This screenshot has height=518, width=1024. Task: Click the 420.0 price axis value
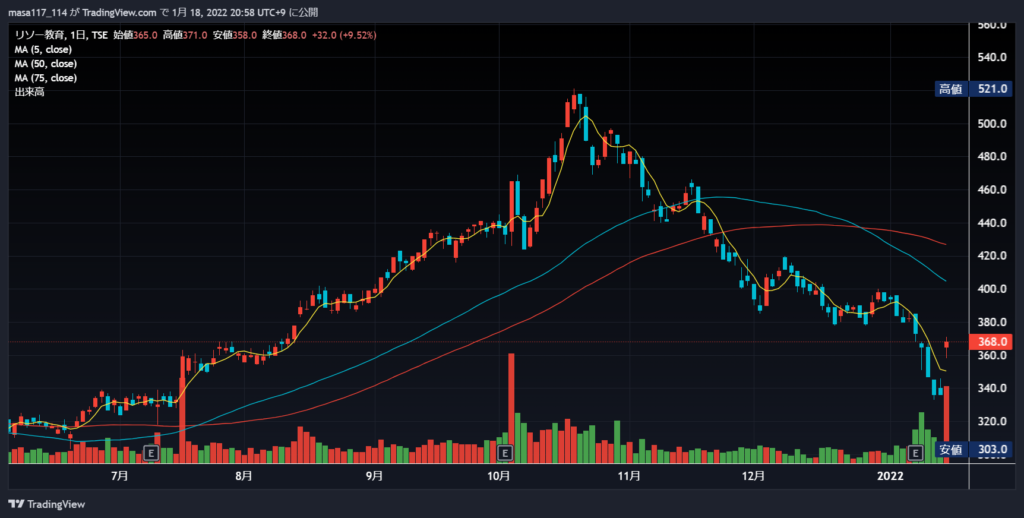pyautogui.click(x=993, y=256)
